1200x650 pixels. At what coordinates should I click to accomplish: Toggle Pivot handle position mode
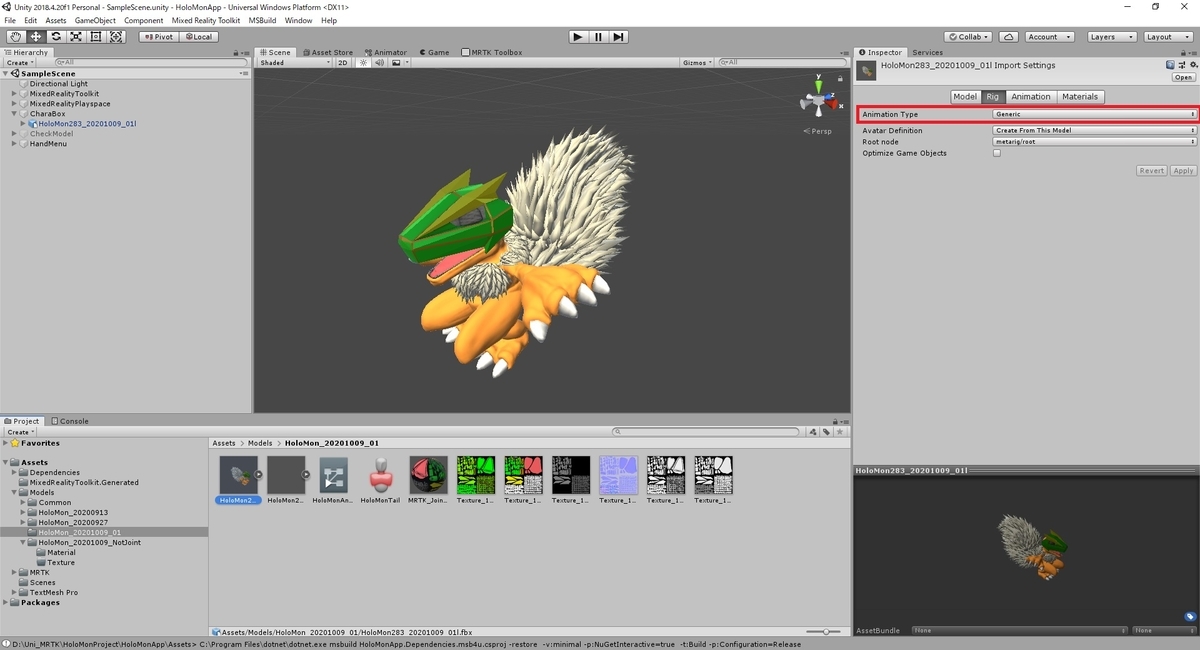(159, 37)
